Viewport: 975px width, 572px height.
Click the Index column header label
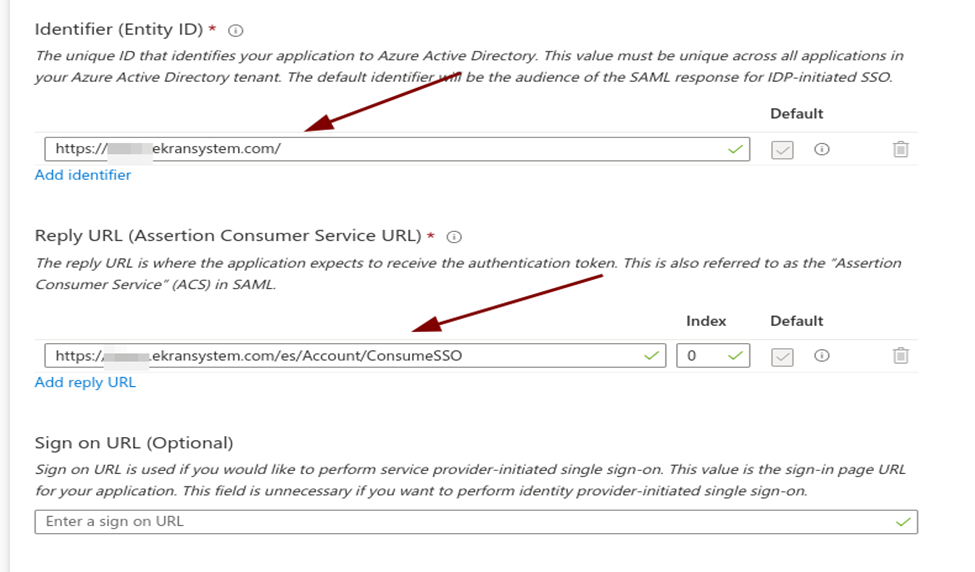[x=706, y=321]
